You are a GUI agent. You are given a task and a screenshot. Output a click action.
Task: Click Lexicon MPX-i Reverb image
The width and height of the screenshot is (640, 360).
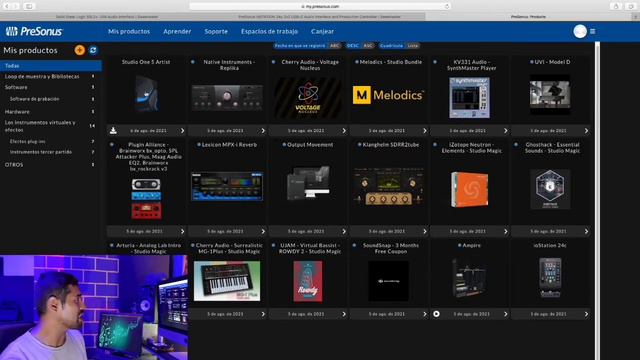click(227, 187)
